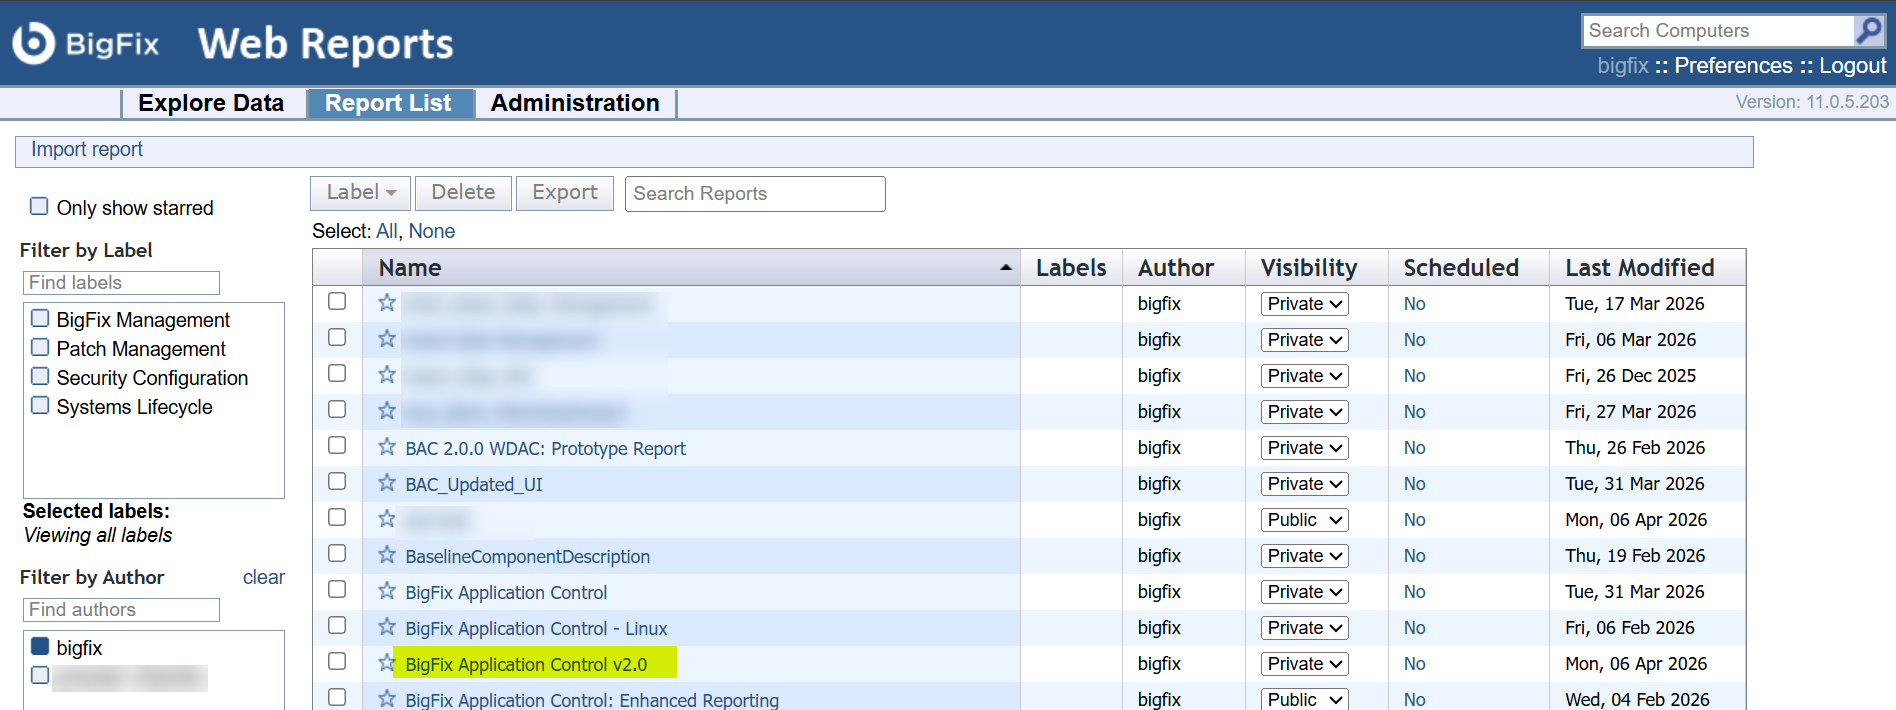Viewport: 1896px width, 710px height.
Task: Click the Delete button
Action: [463, 193]
